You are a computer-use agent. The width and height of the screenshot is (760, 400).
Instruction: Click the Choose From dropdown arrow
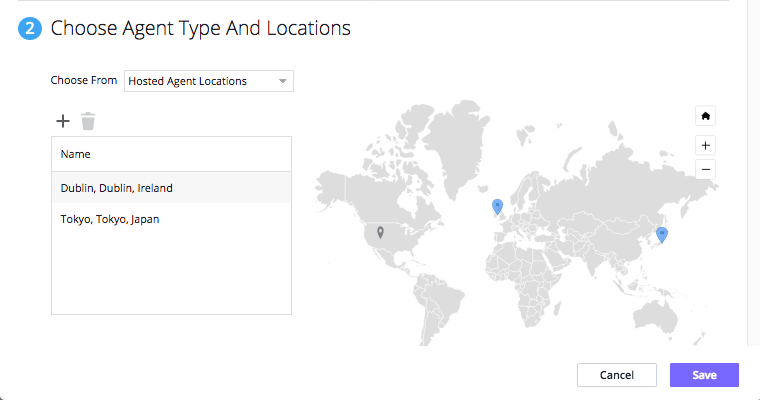pyautogui.click(x=283, y=81)
